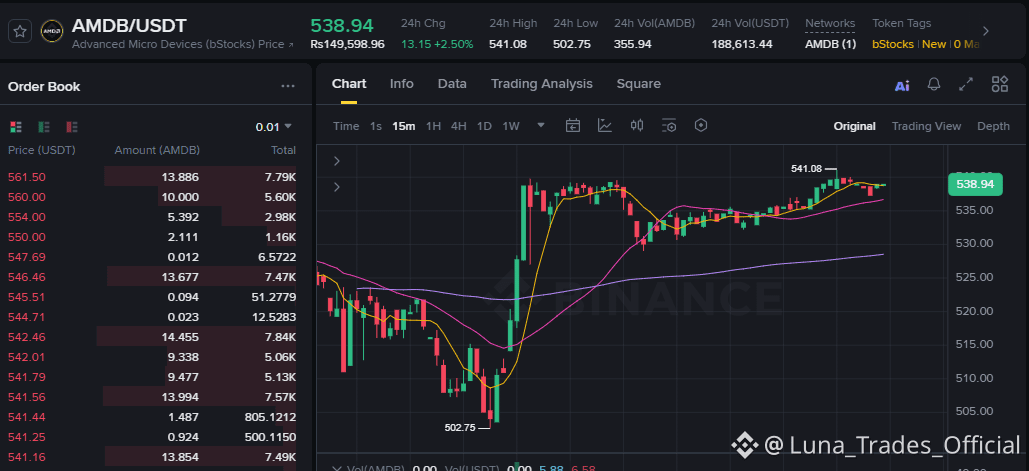Select the 541.25 ask price row

pyautogui.click(x=152, y=437)
